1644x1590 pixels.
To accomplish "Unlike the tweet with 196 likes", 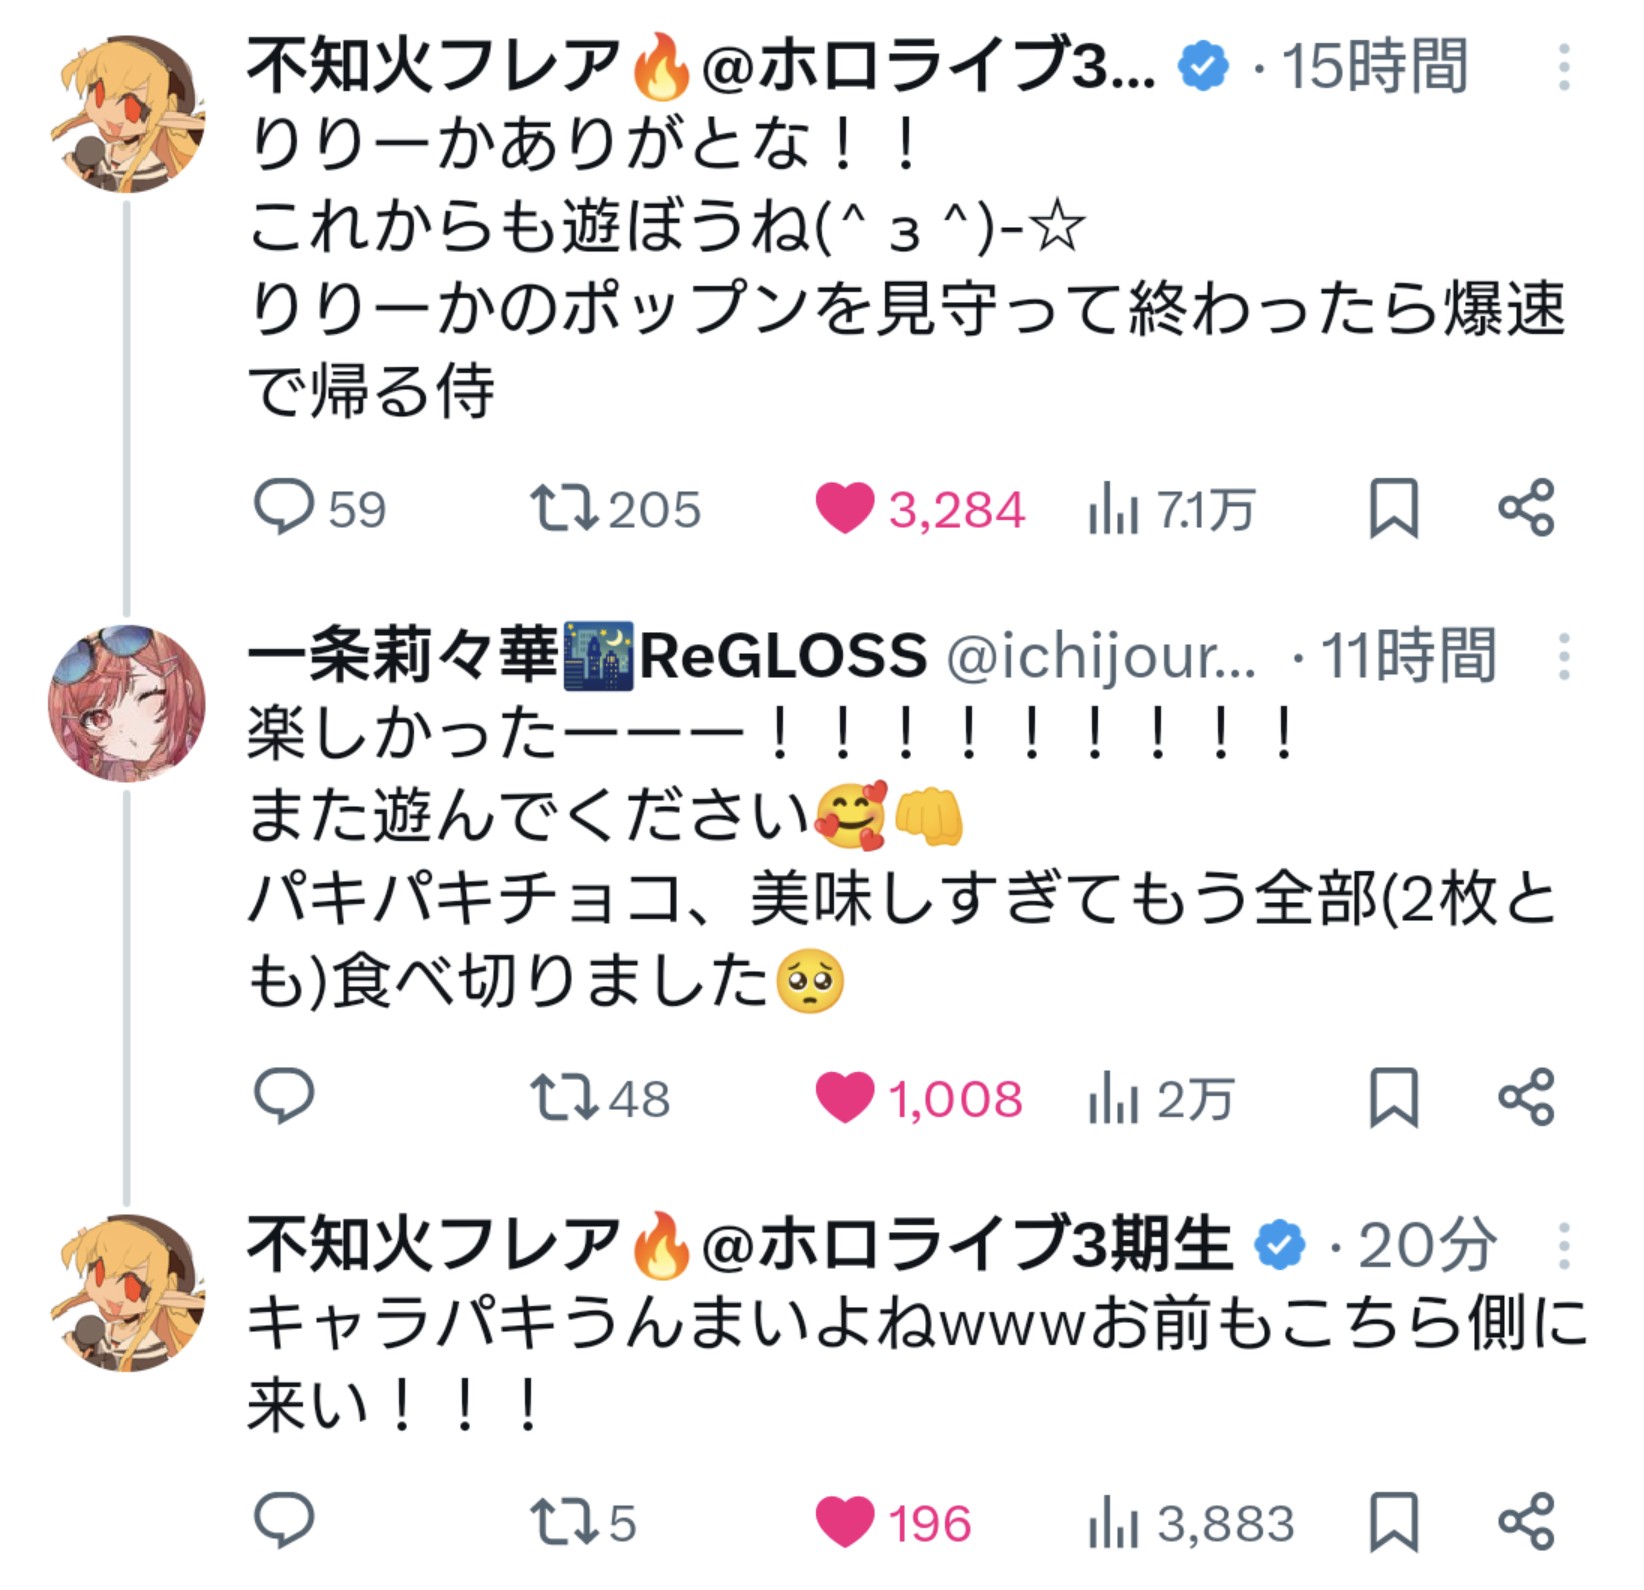I will coord(845,1522).
